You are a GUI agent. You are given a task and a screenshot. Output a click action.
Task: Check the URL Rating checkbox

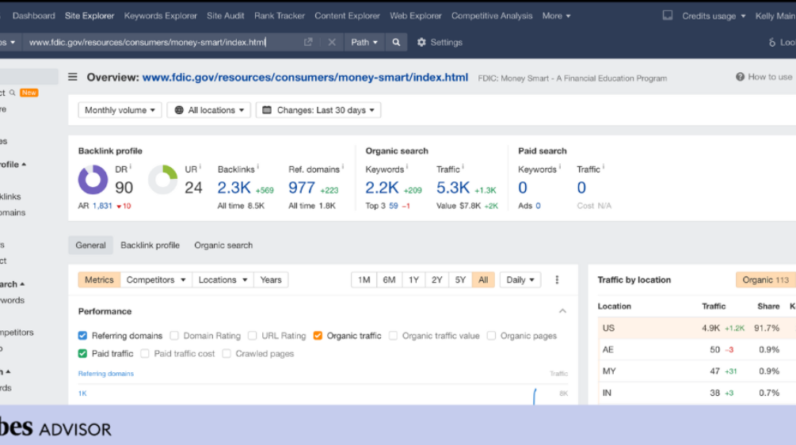point(252,335)
